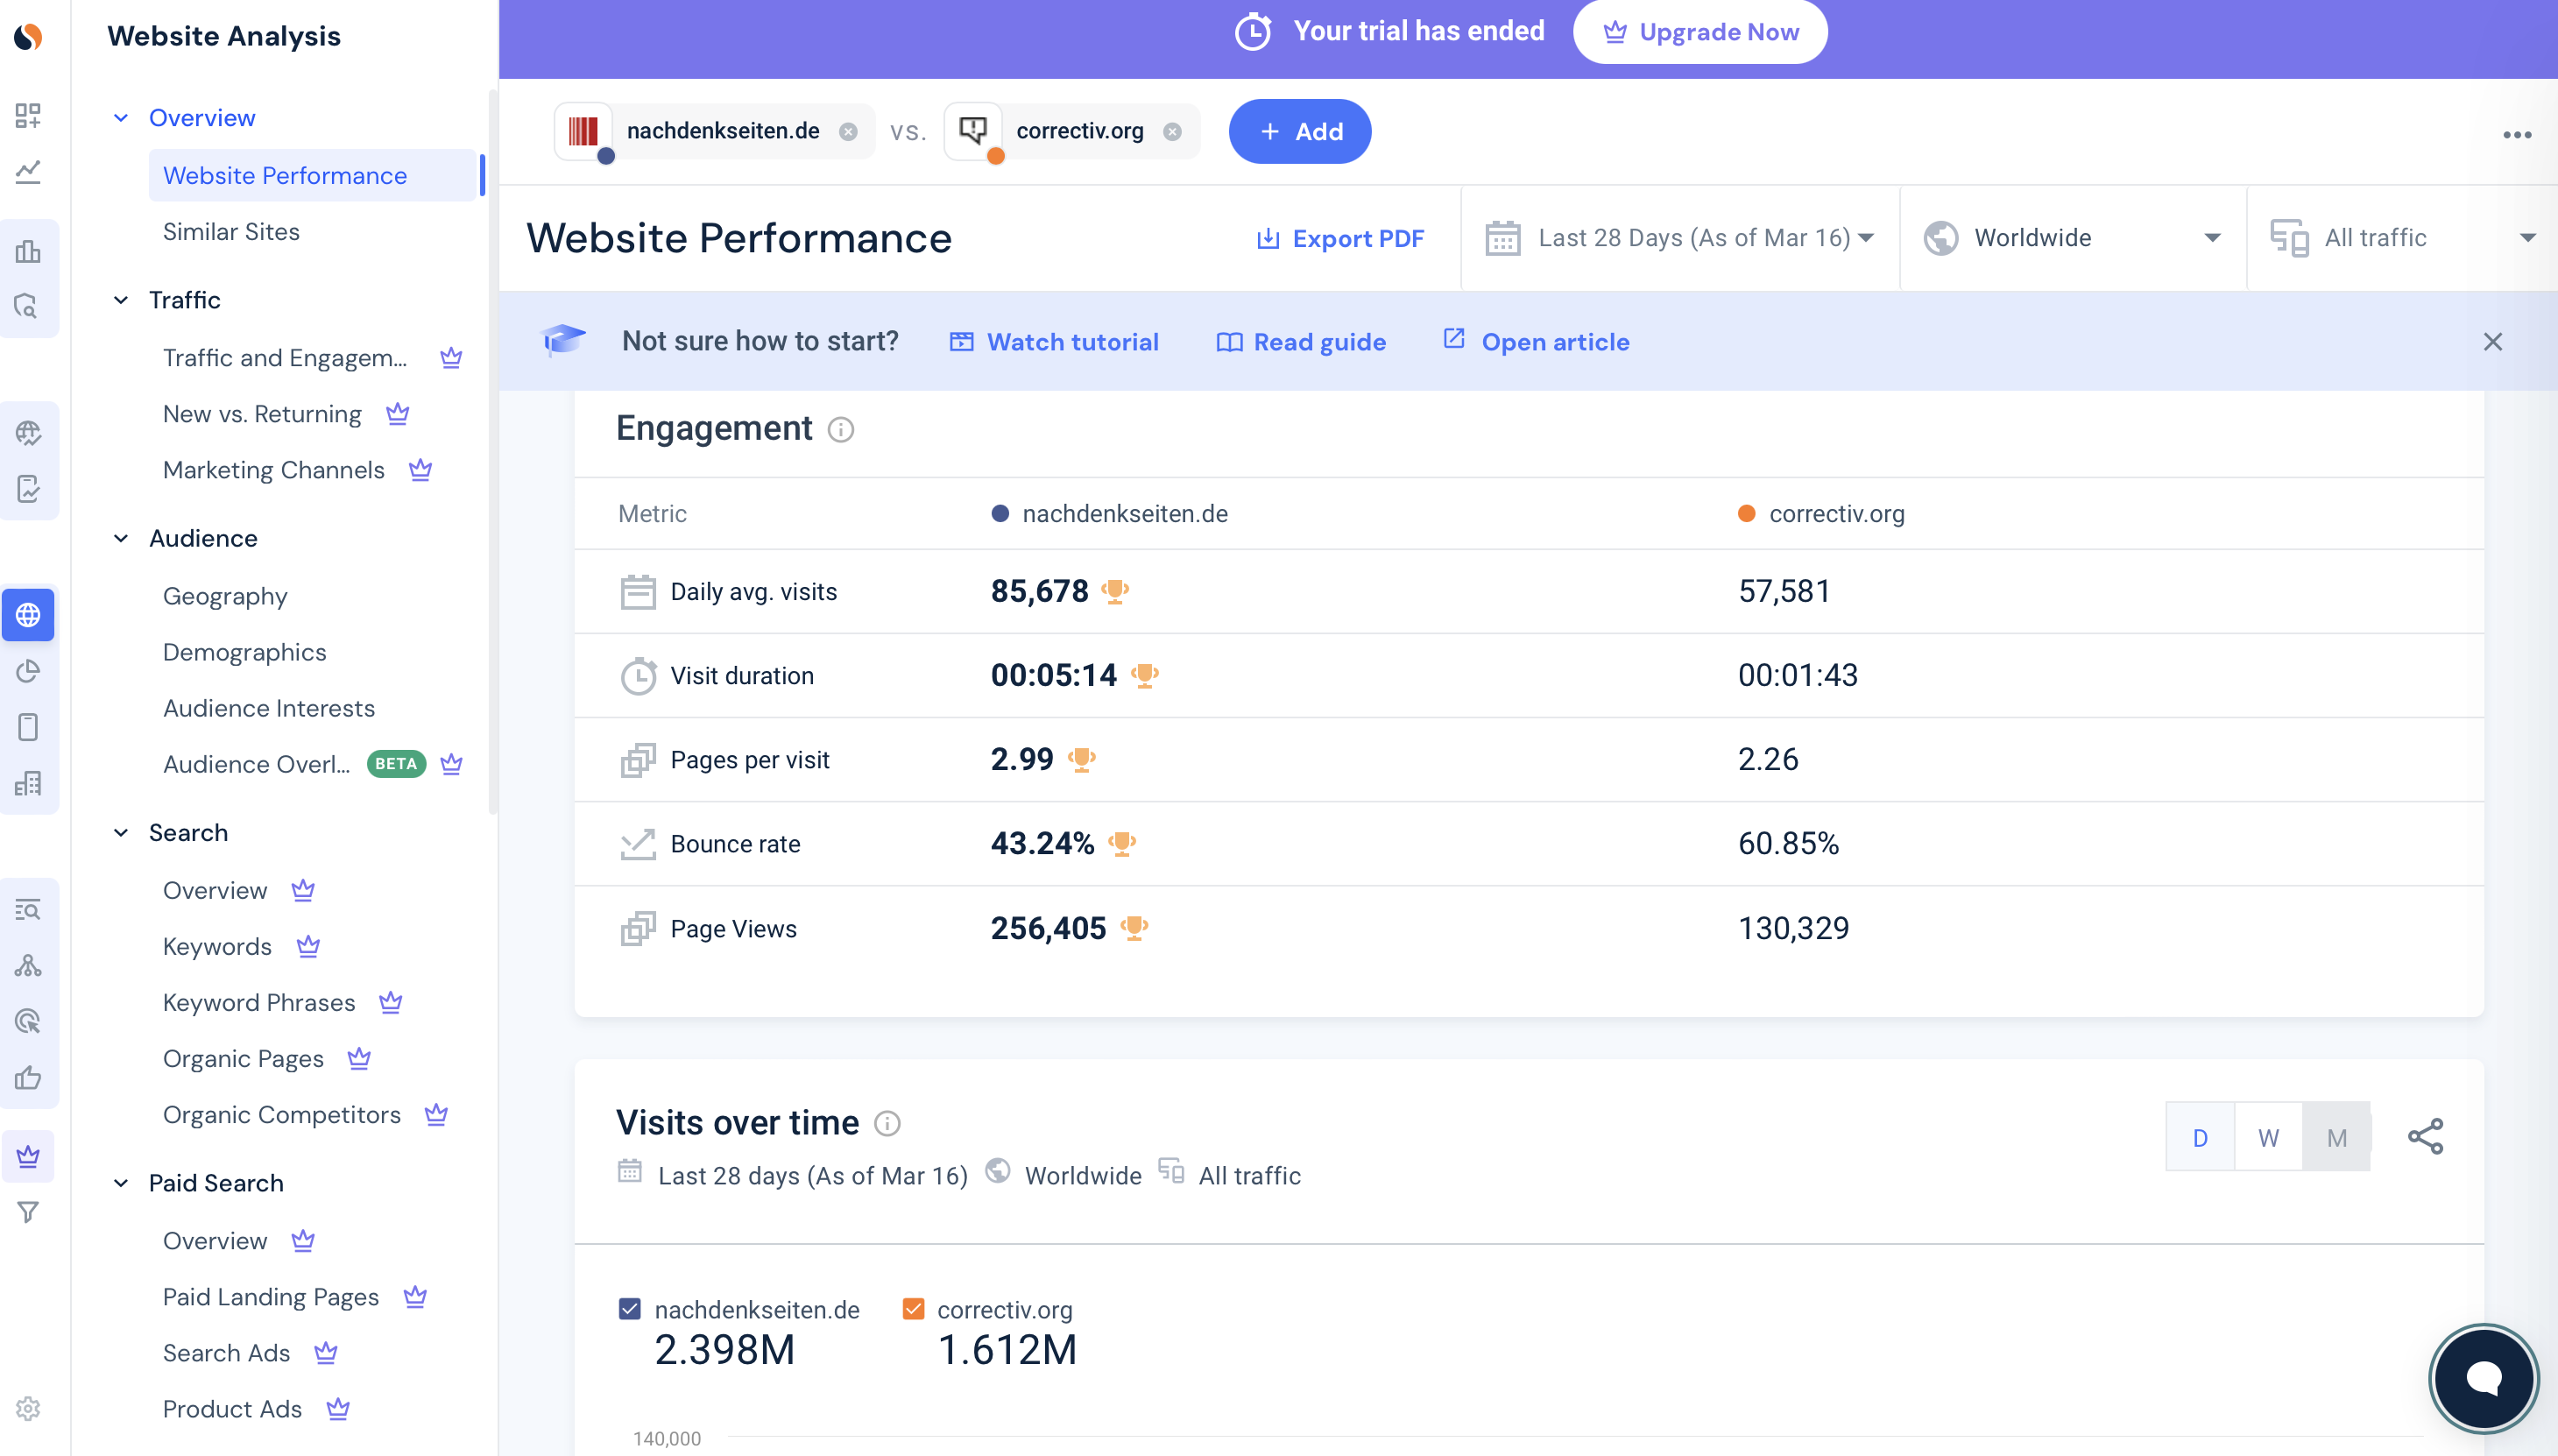
Task: Open Paid Landing Pages item
Action: click(x=271, y=1297)
